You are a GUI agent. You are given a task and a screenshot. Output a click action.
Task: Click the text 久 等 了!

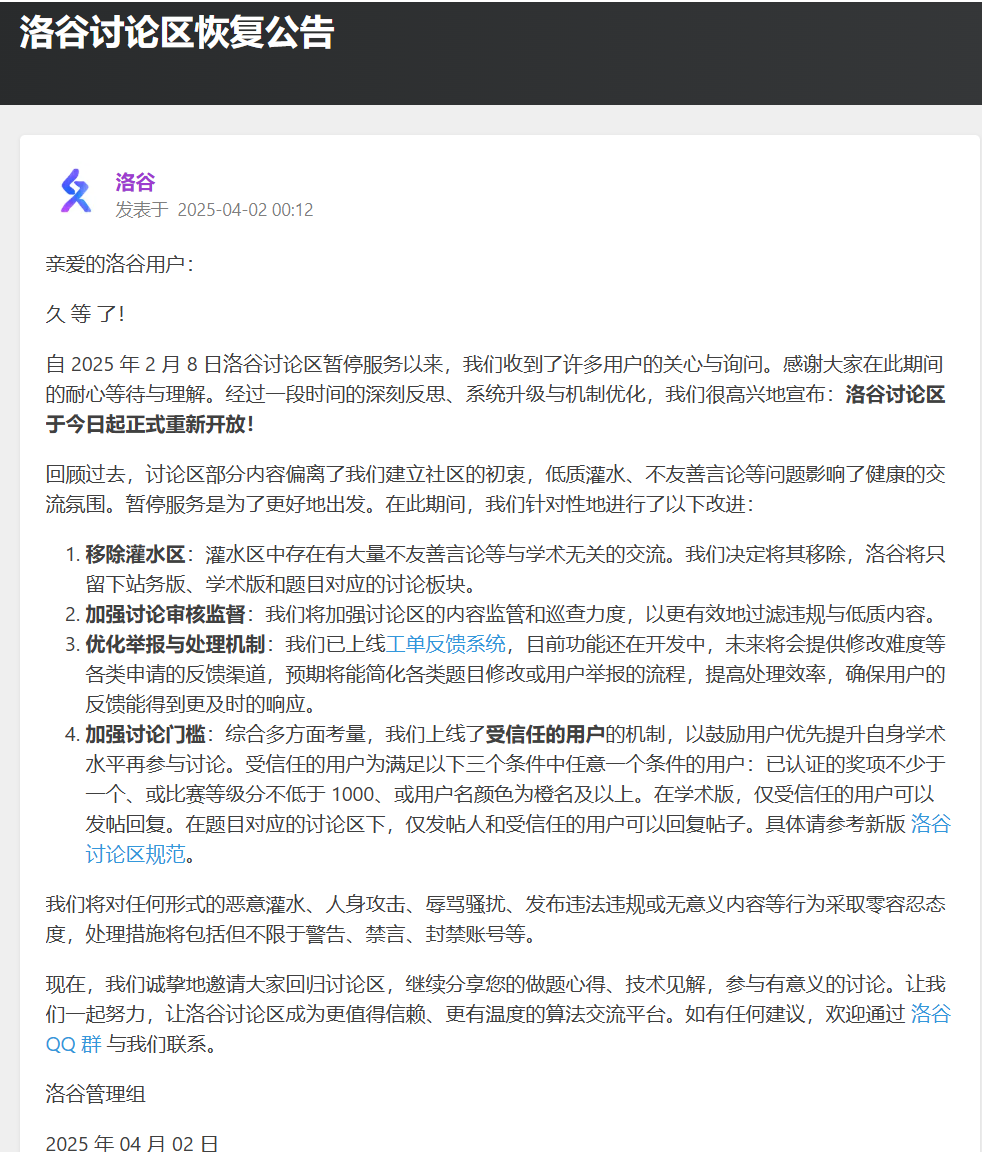click(x=85, y=314)
